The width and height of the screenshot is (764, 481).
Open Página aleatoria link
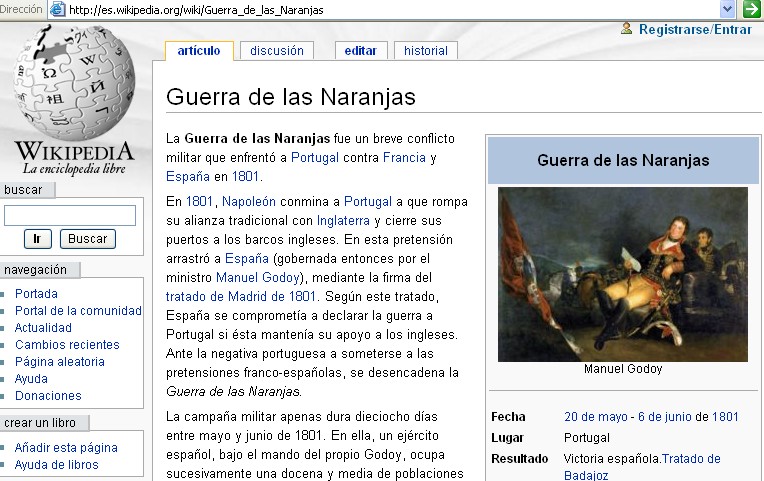60,362
